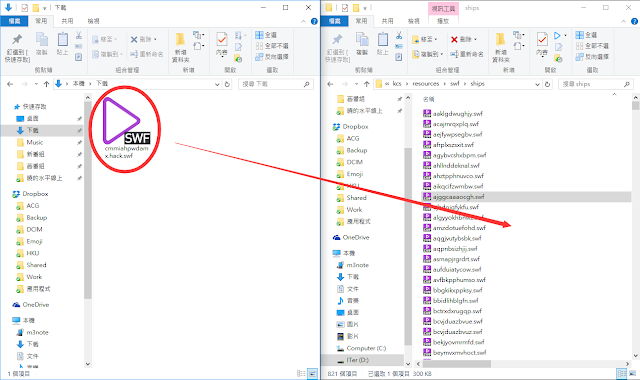Image resolution: width=640 pixels, height=380 pixels.
Task: Click Invert selection in Downloads window ribbon
Action: click(271, 57)
